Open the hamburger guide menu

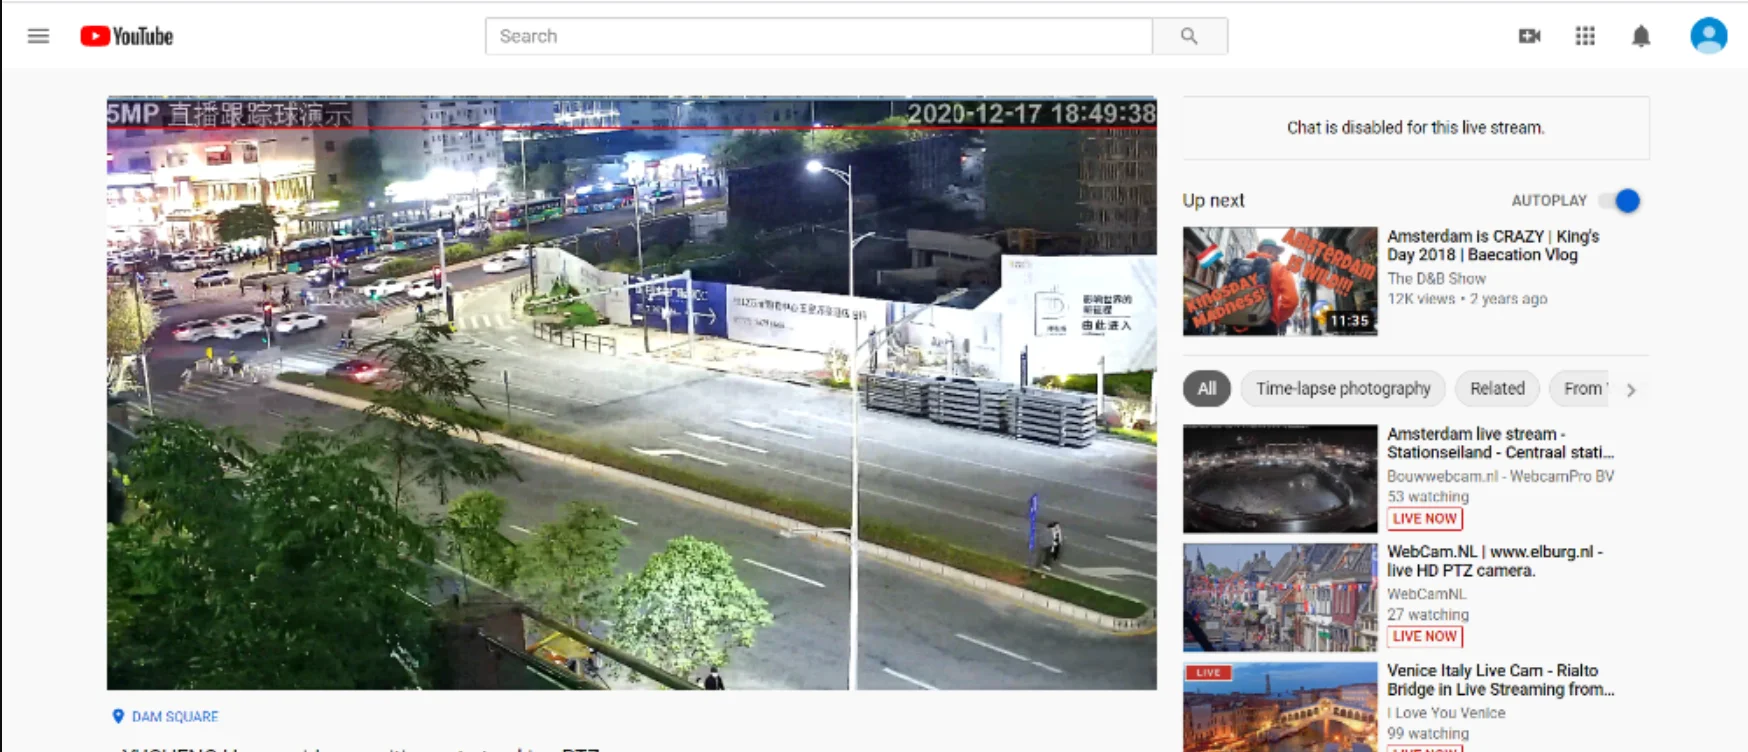(x=38, y=36)
